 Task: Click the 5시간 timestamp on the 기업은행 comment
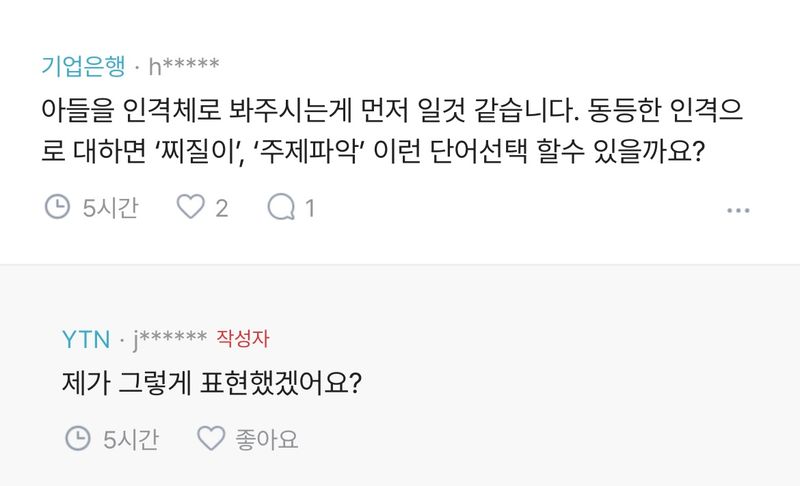110,207
